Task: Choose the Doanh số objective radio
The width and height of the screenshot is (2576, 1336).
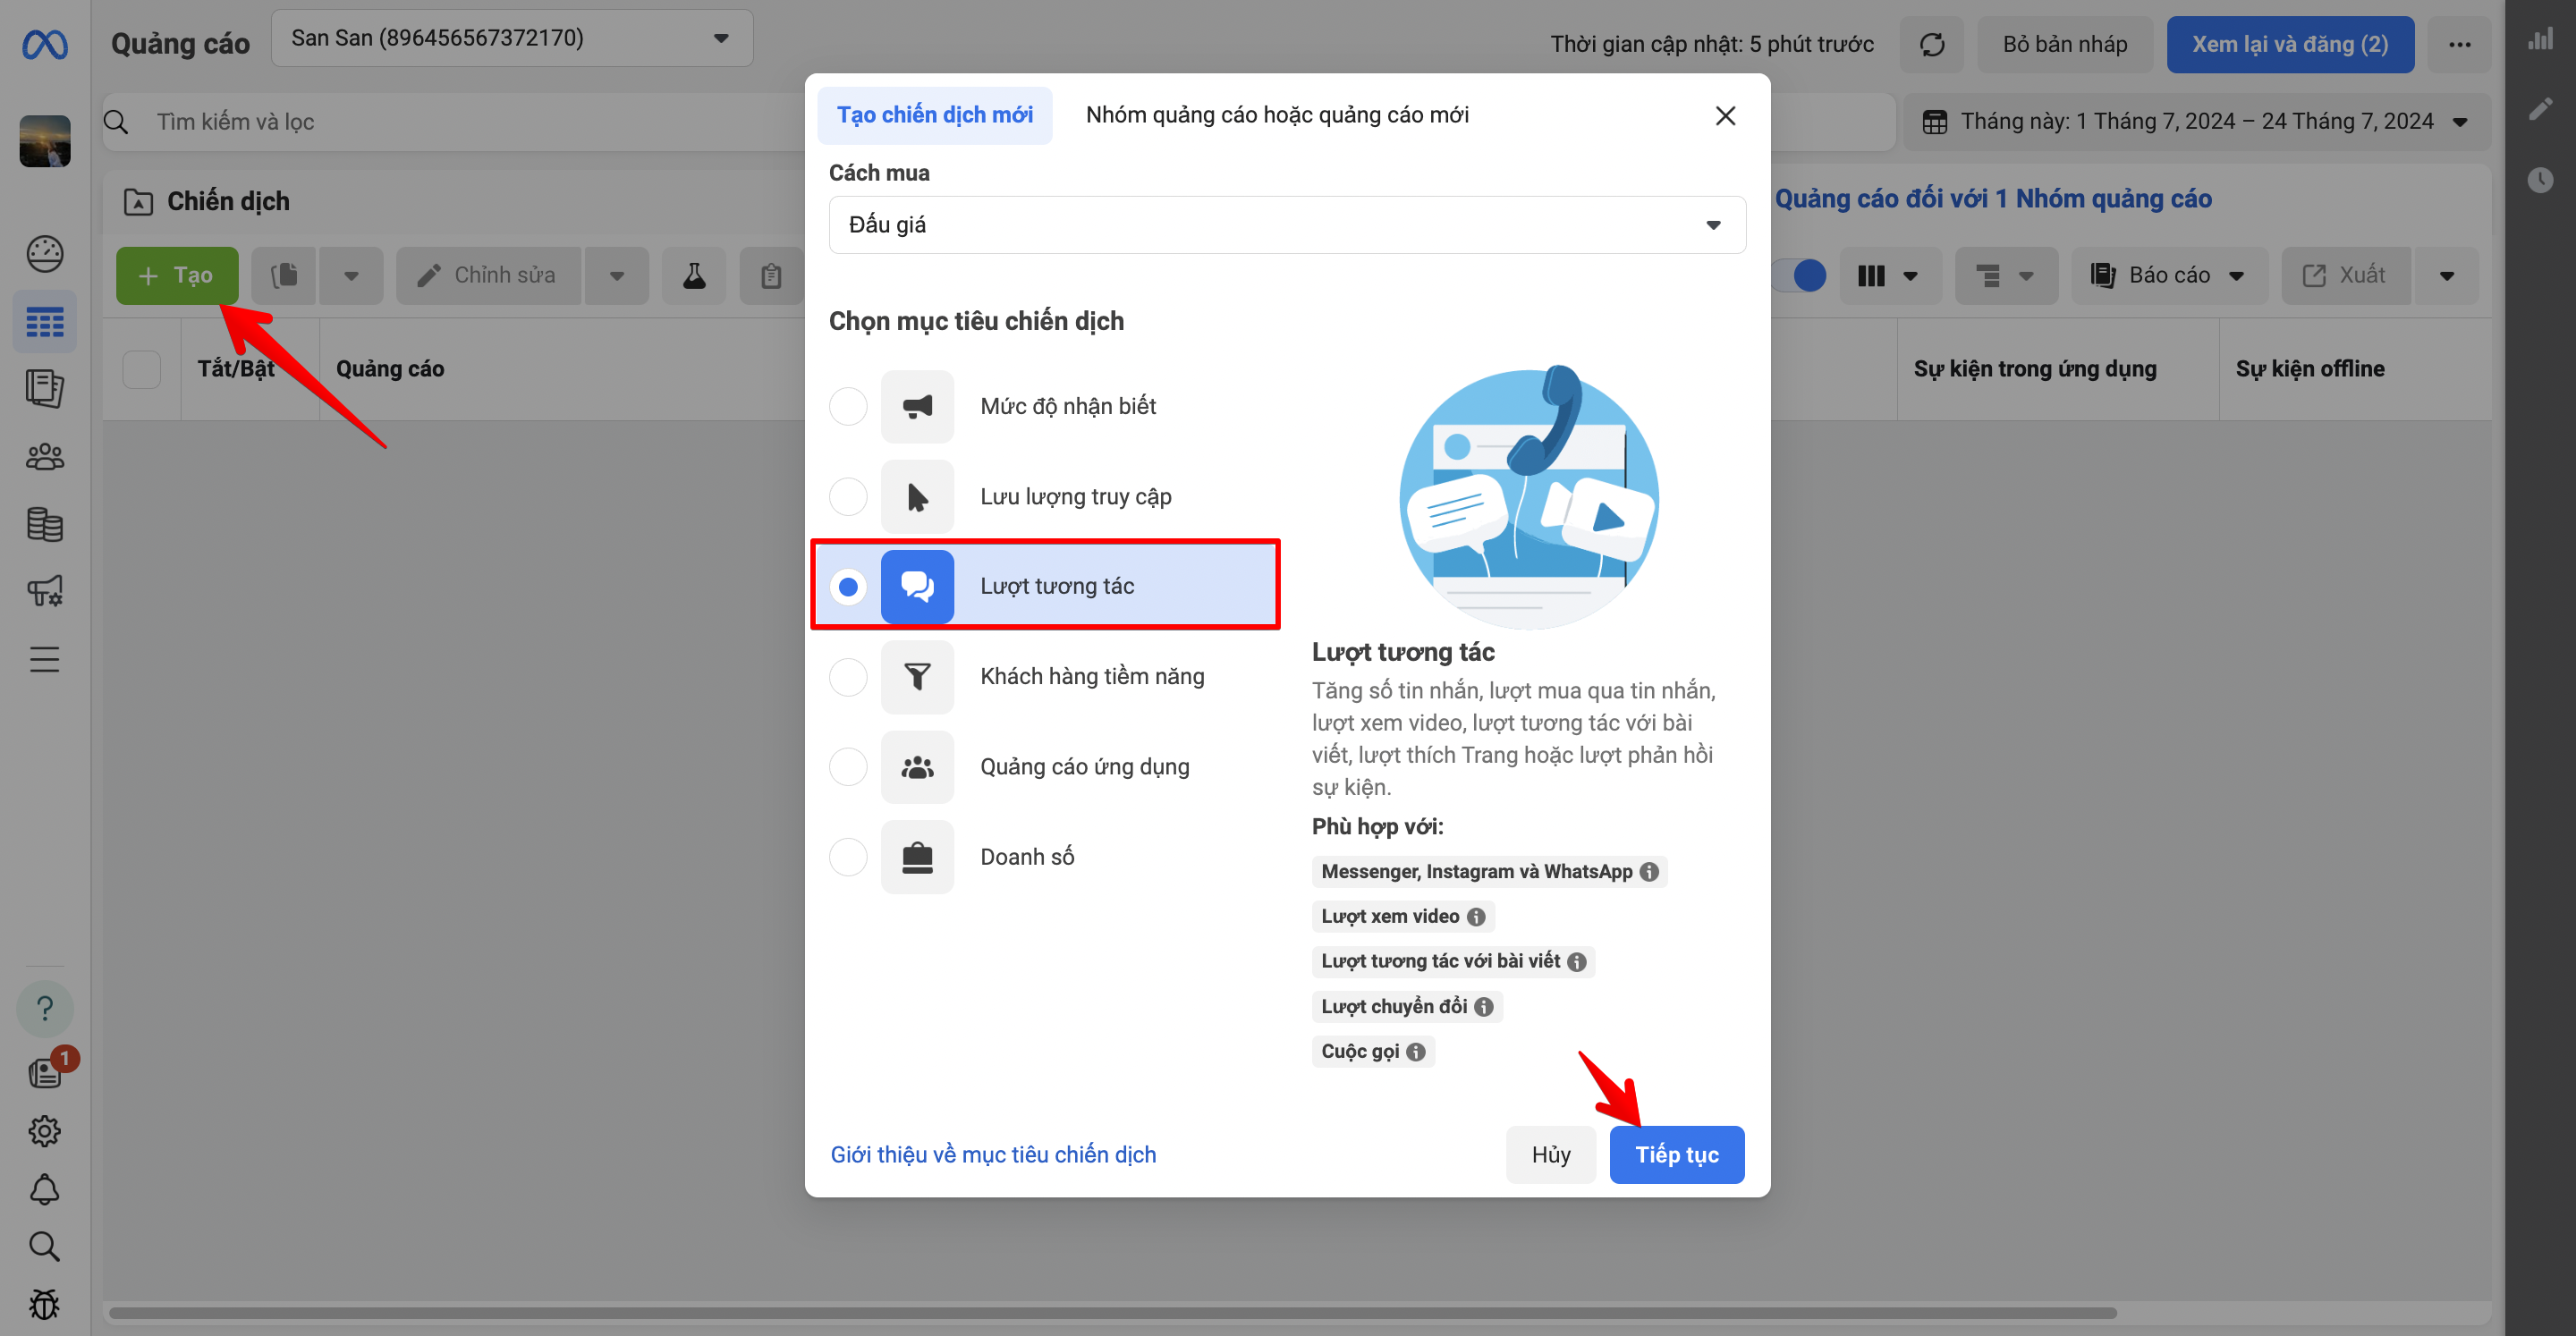Action: [848, 857]
